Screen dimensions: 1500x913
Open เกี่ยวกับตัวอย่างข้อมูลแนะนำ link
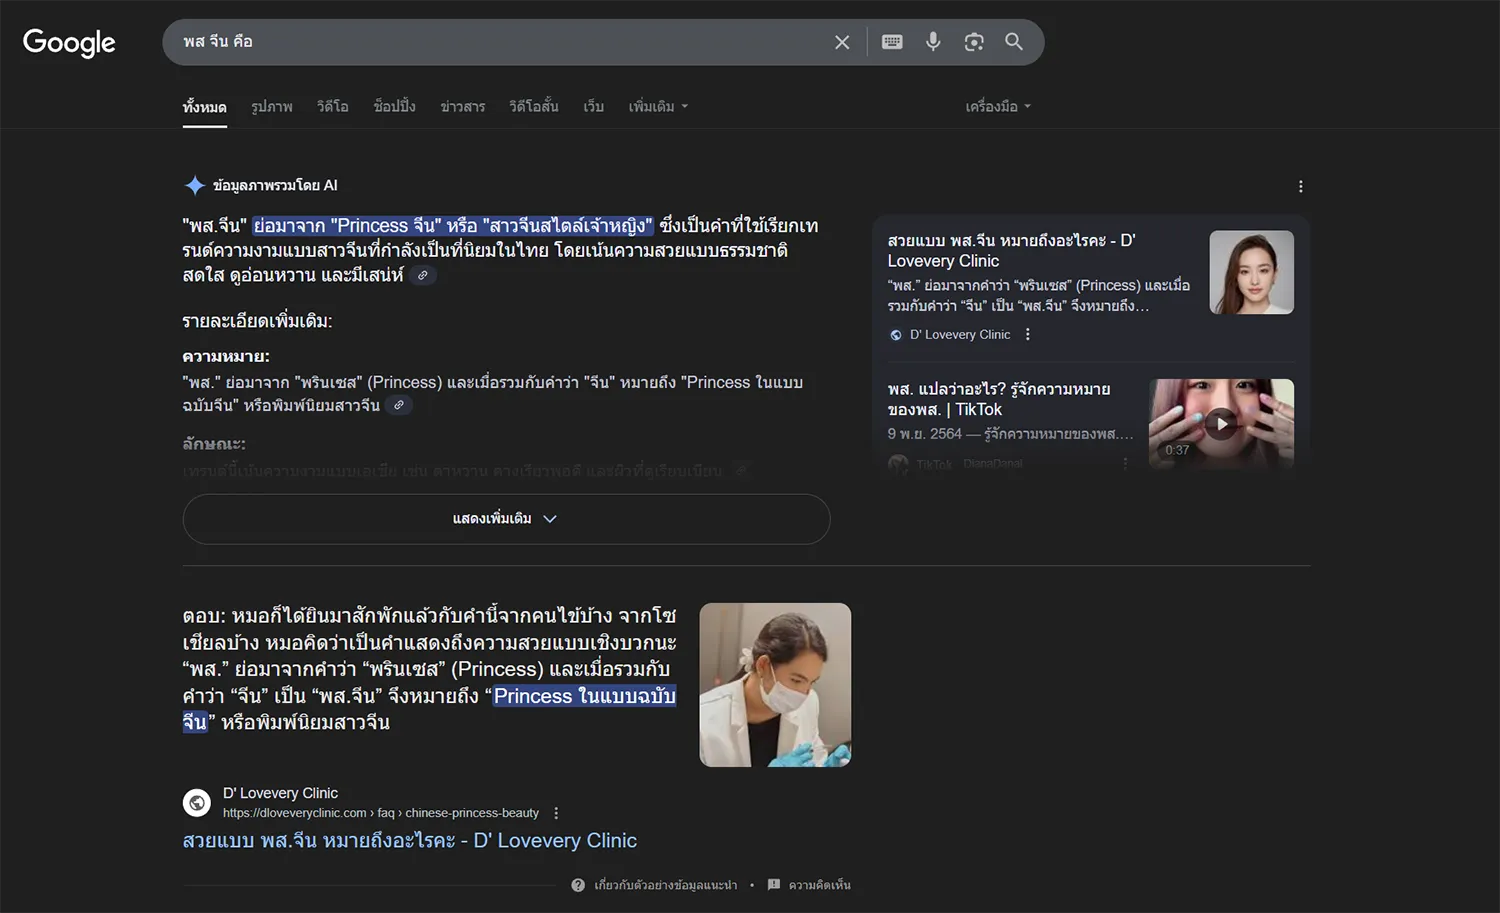point(665,885)
